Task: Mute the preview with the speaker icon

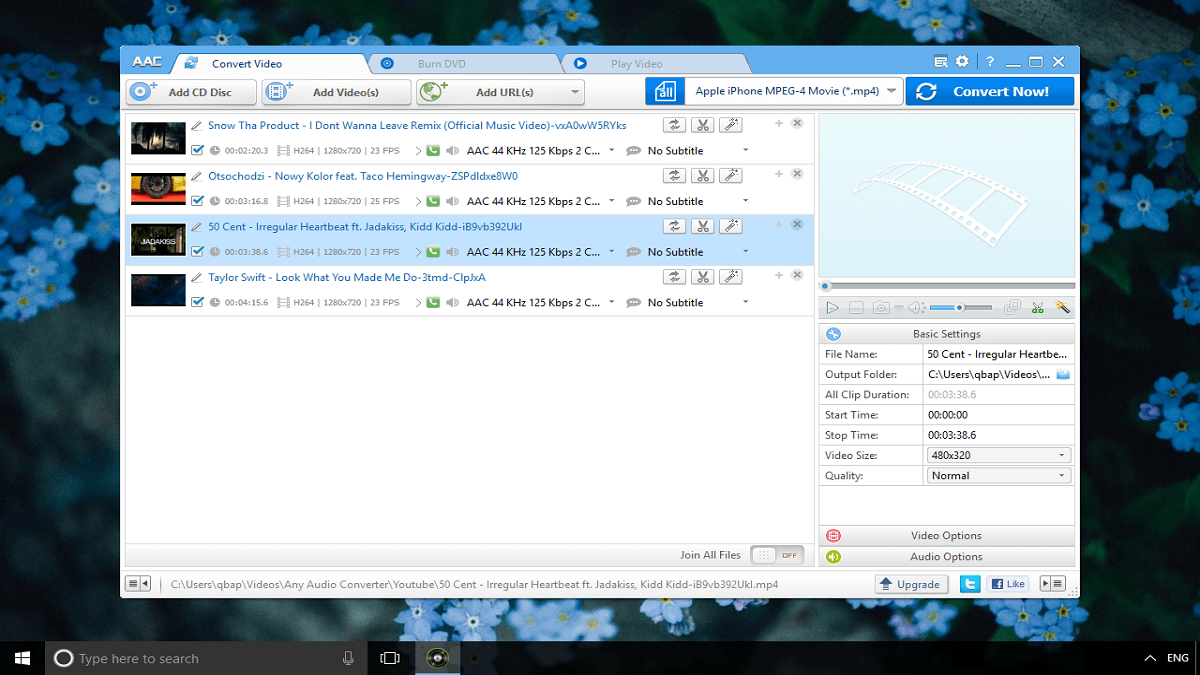Action: click(917, 308)
